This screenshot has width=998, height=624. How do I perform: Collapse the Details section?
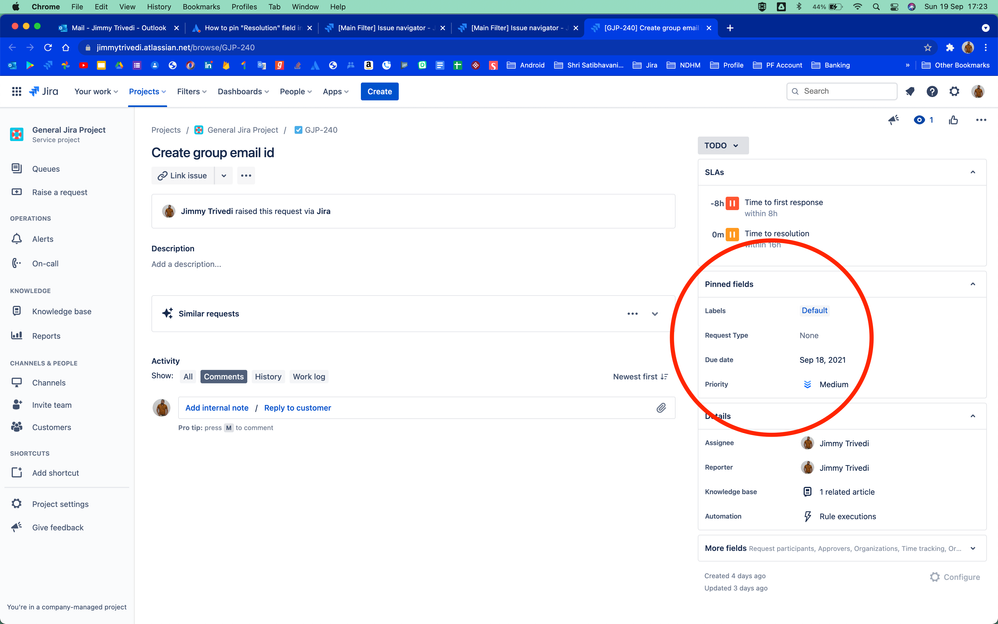[973, 416]
